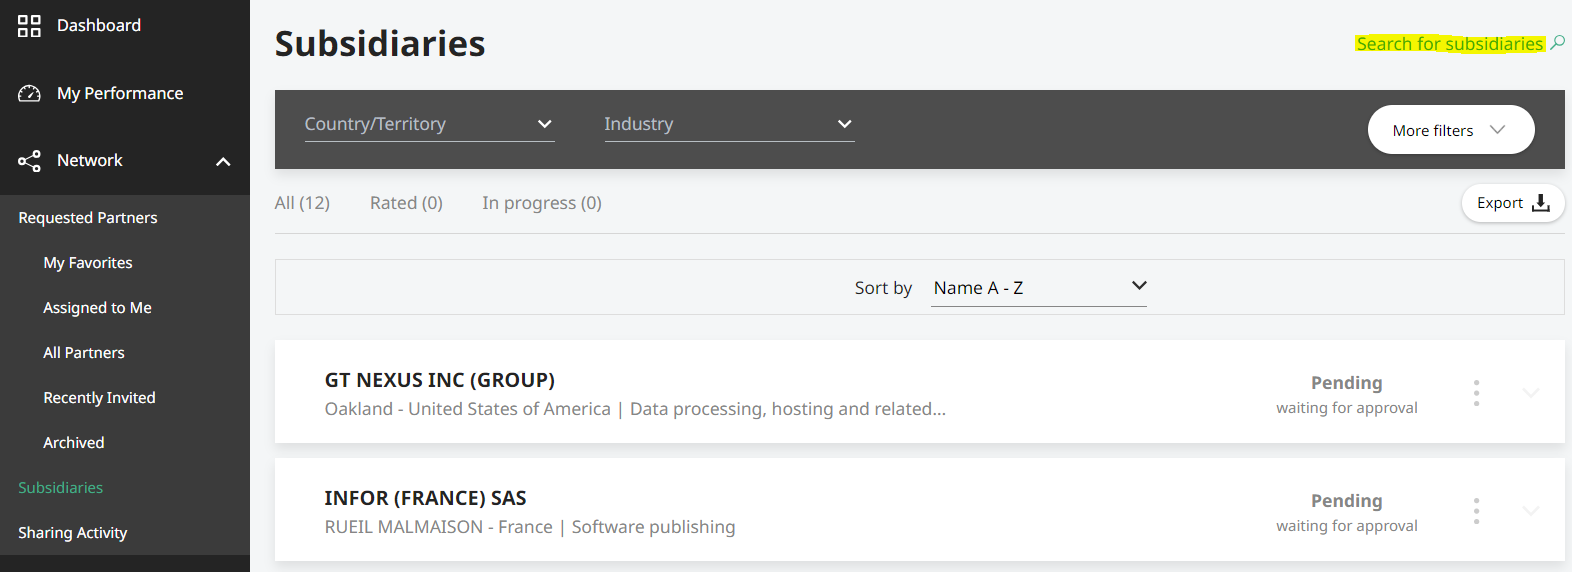The image size is (1572, 572).
Task: Open three-dot menu for GT NEXUS INC
Action: click(1476, 393)
